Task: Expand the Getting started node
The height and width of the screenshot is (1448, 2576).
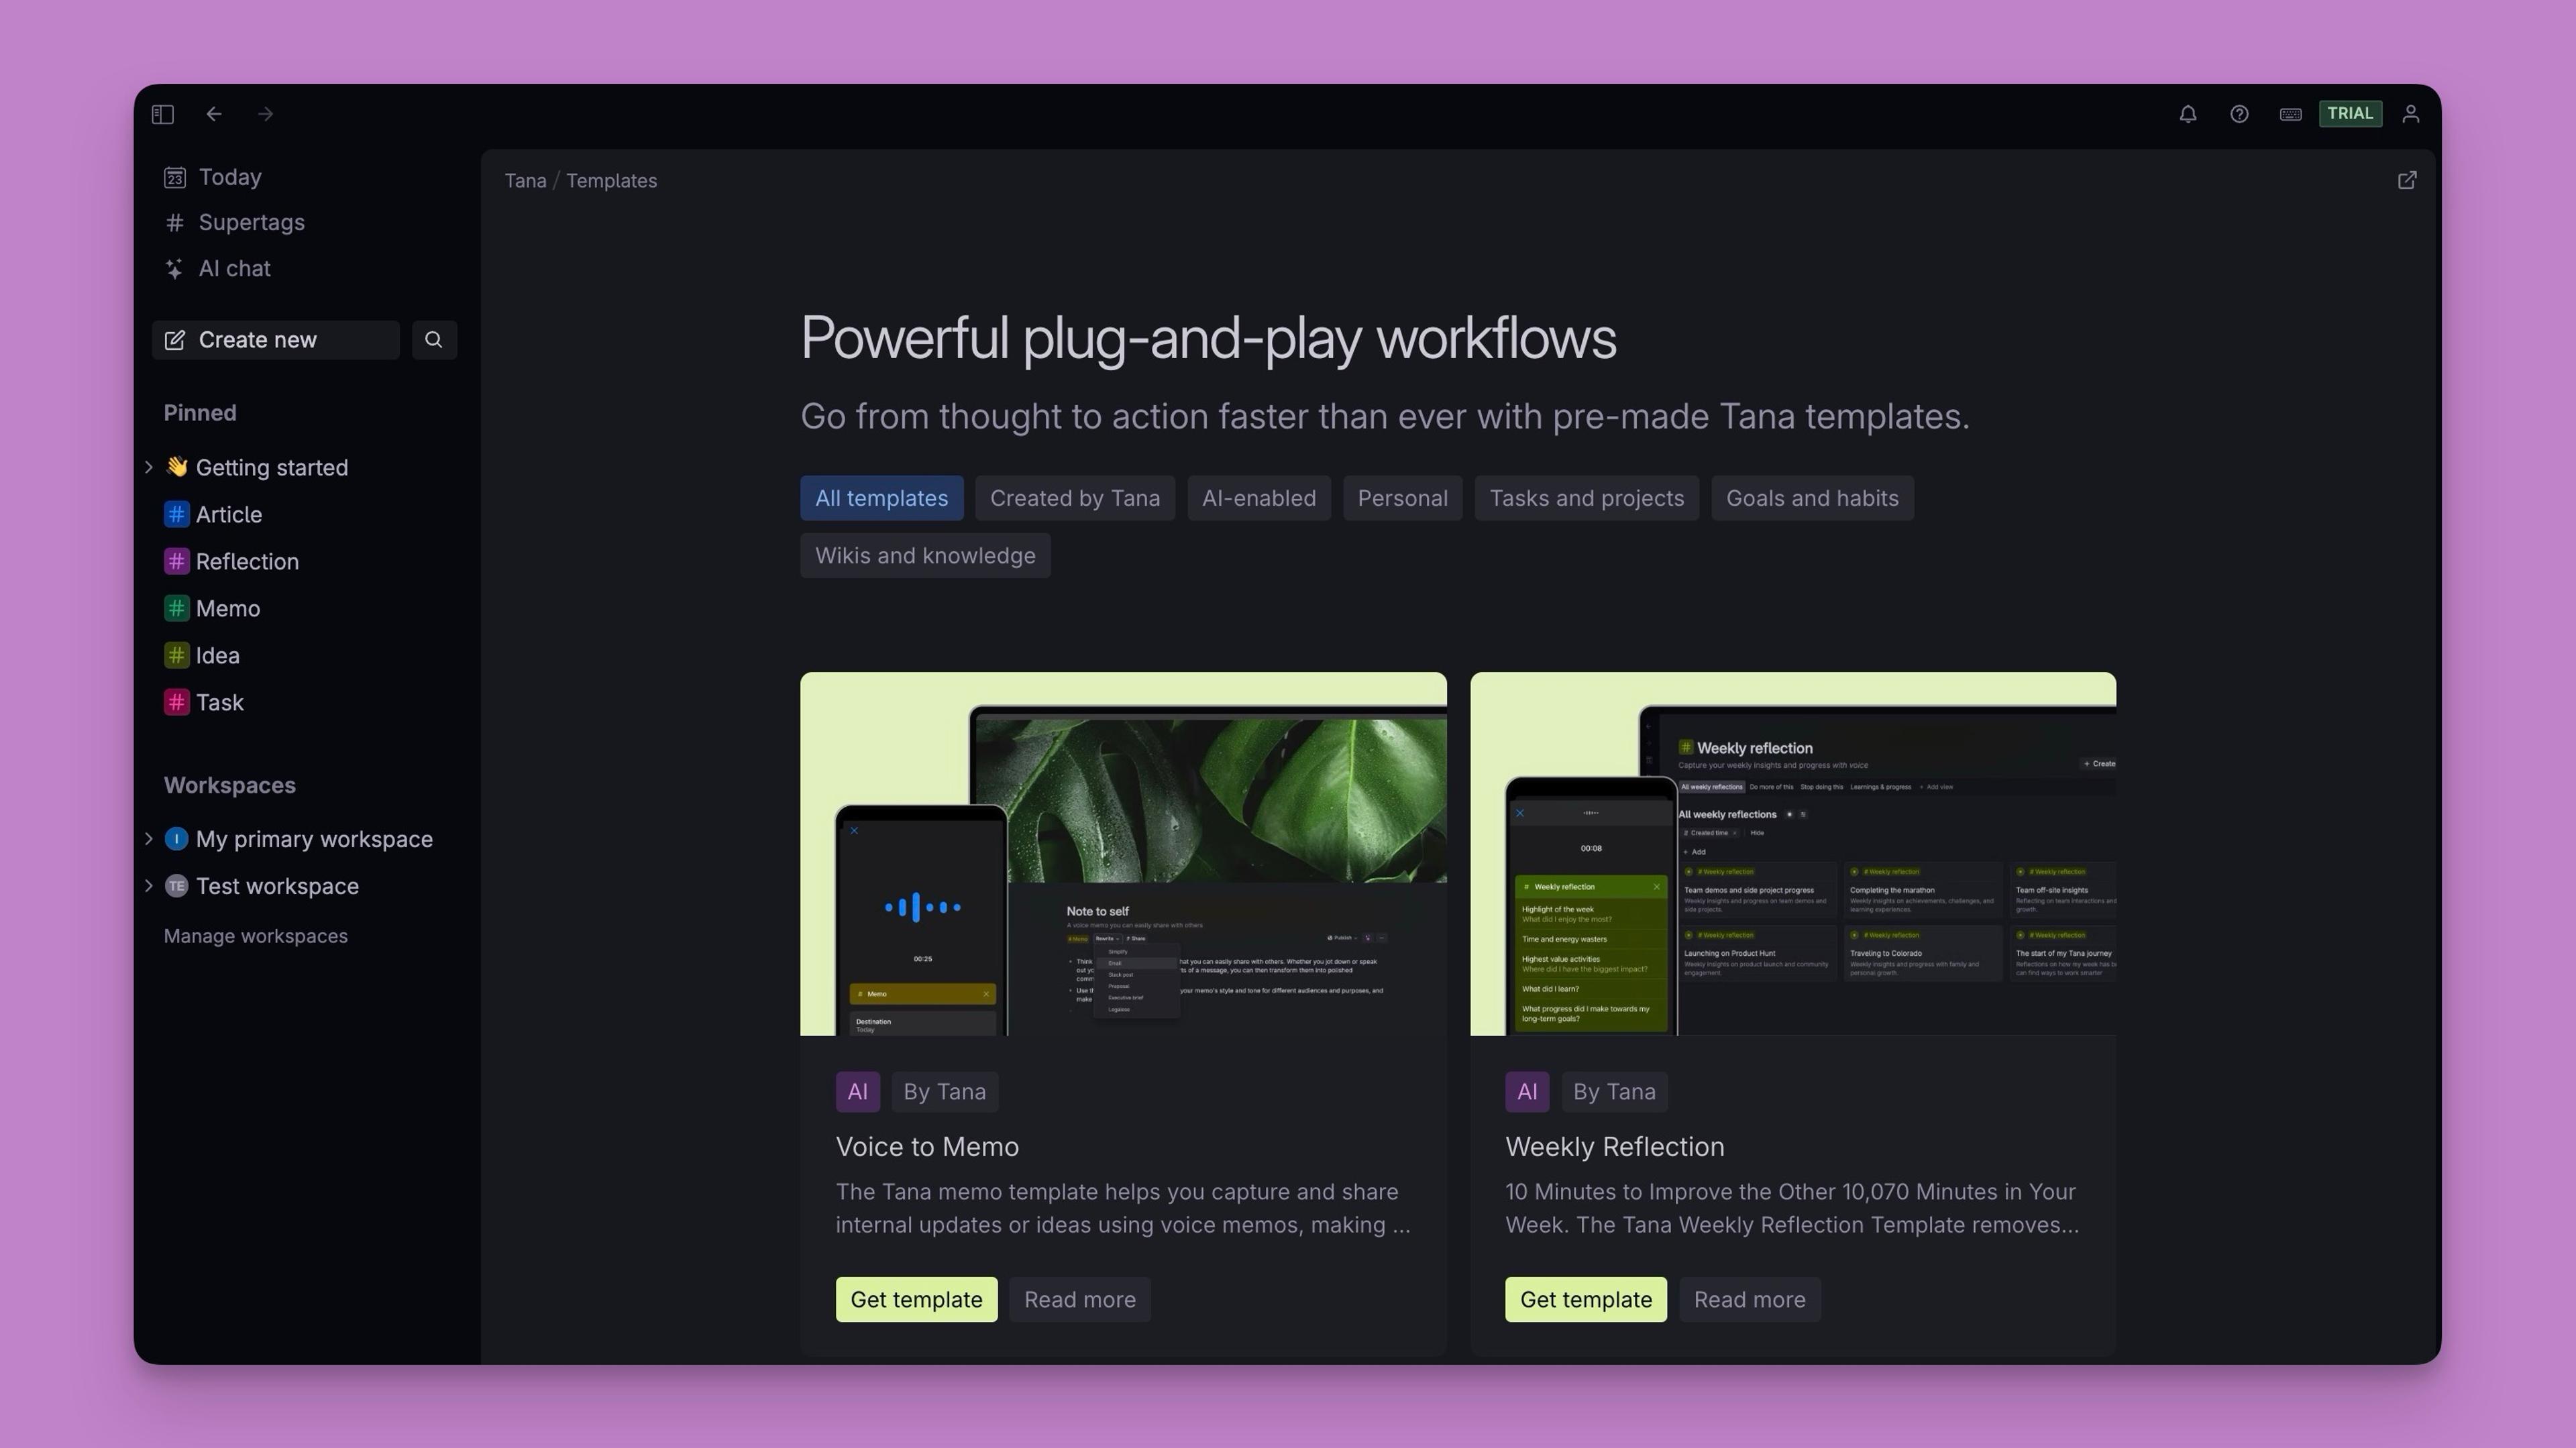Action: point(149,467)
